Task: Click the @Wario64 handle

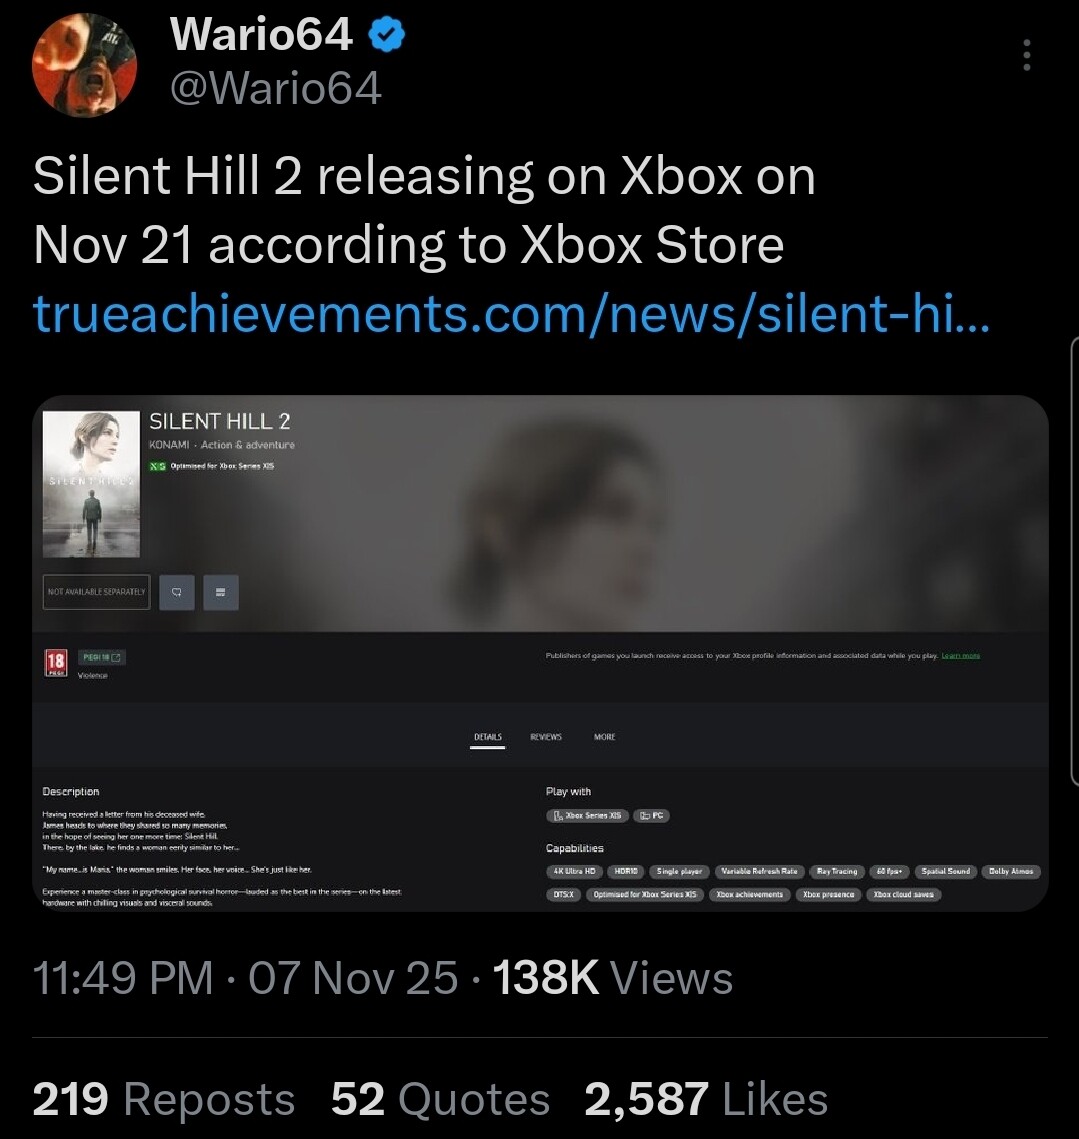Action: coord(276,90)
